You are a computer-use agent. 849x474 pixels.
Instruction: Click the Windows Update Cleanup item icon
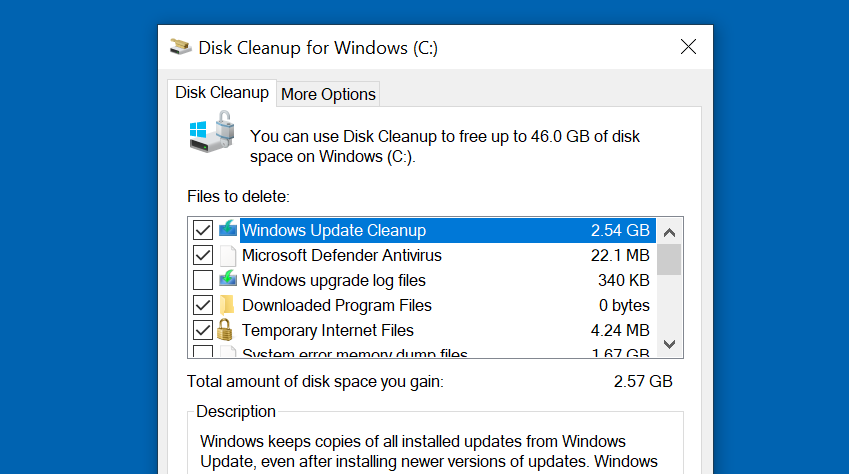[x=228, y=230]
